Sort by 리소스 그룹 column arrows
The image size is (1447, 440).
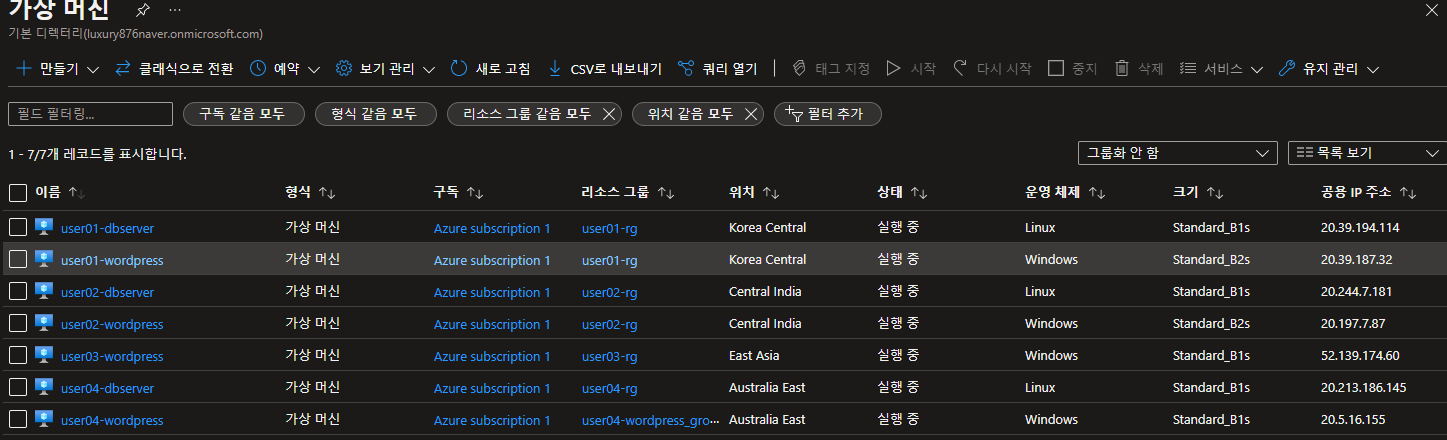point(665,192)
